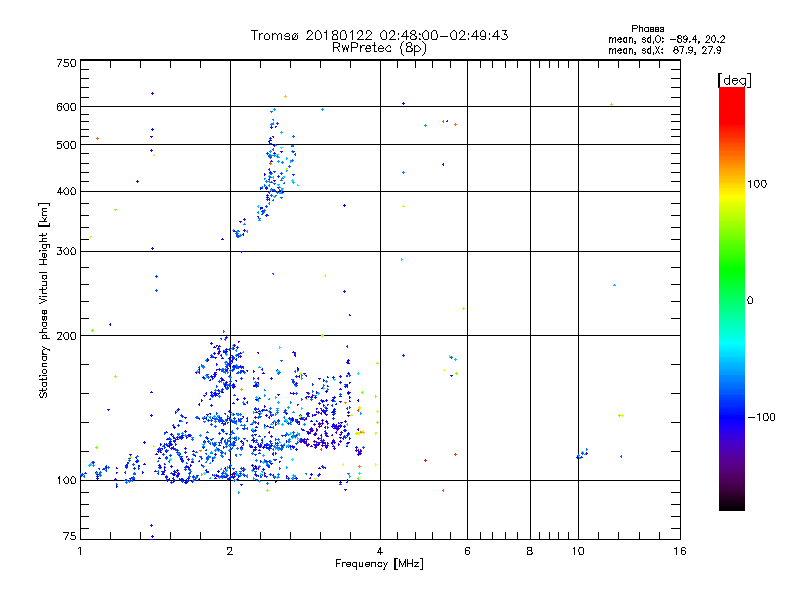Click the y-axis tick label '750'

coord(66,63)
